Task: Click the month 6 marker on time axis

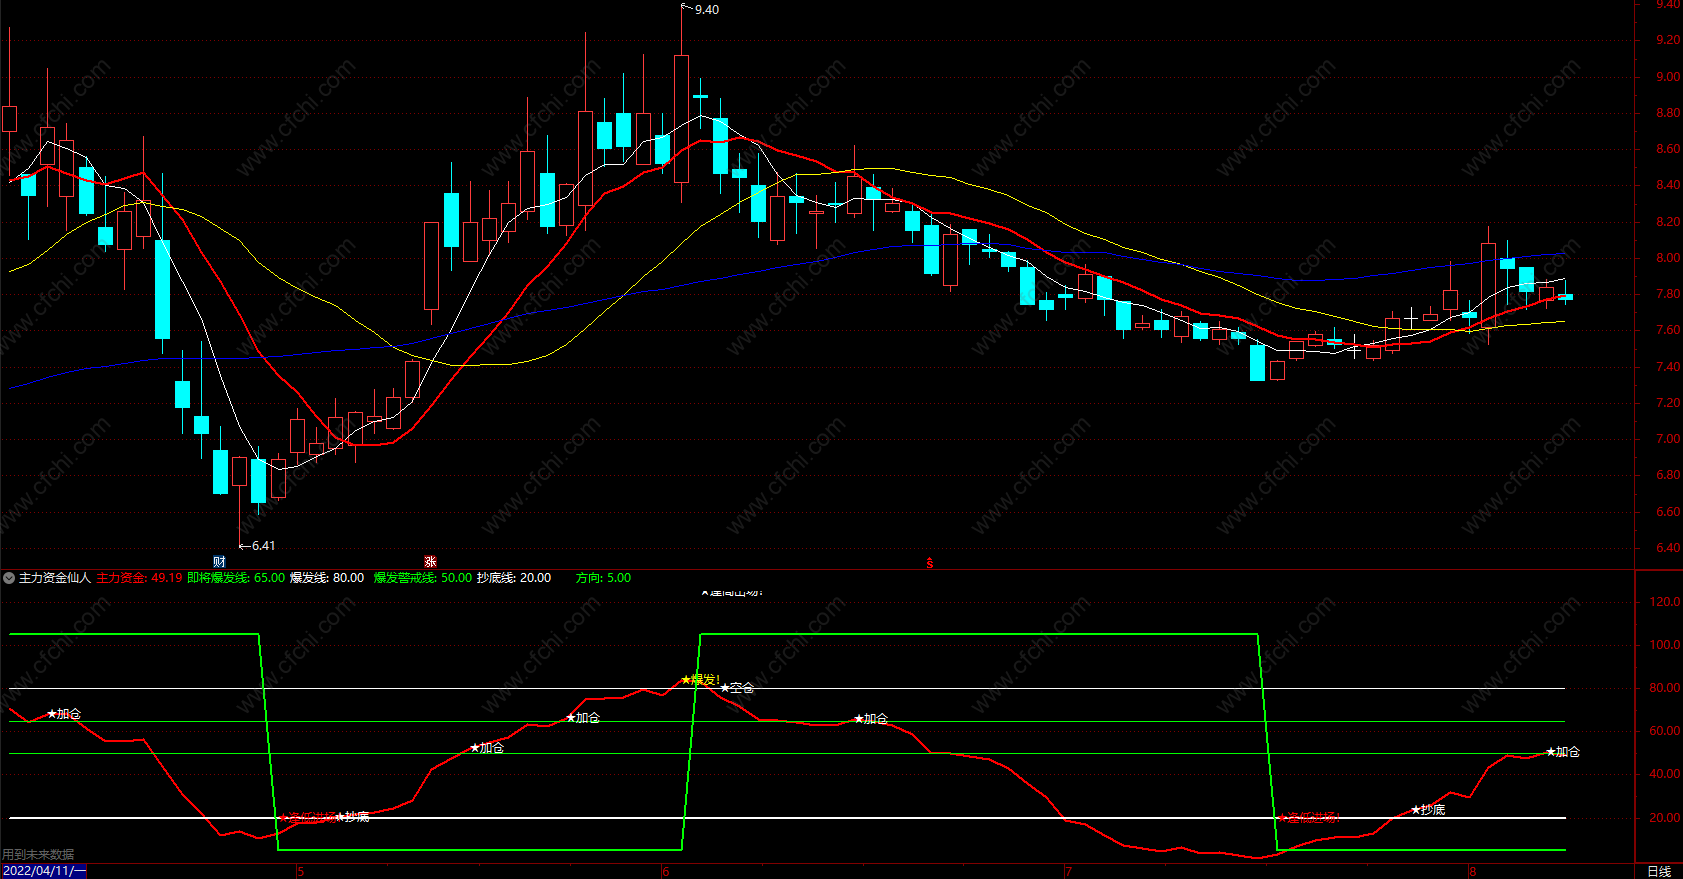Action: click(666, 871)
